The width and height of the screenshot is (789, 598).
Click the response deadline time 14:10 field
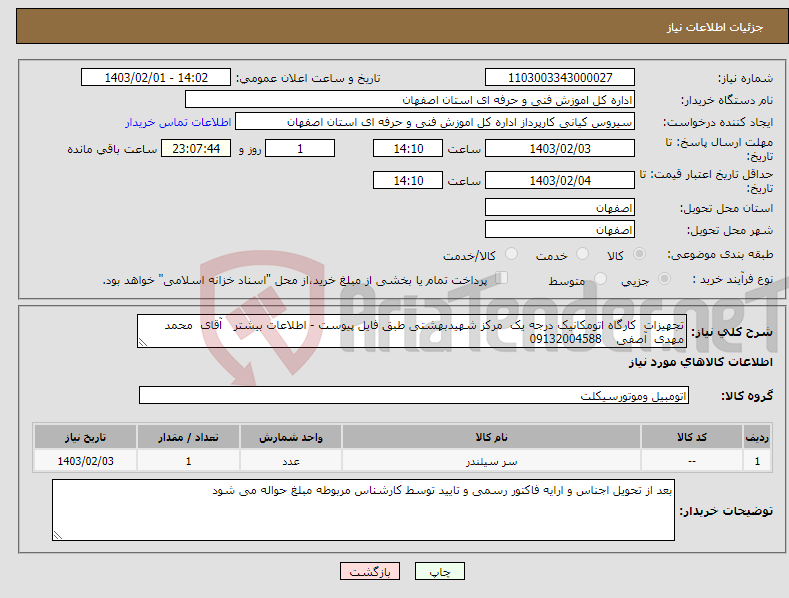click(408, 148)
